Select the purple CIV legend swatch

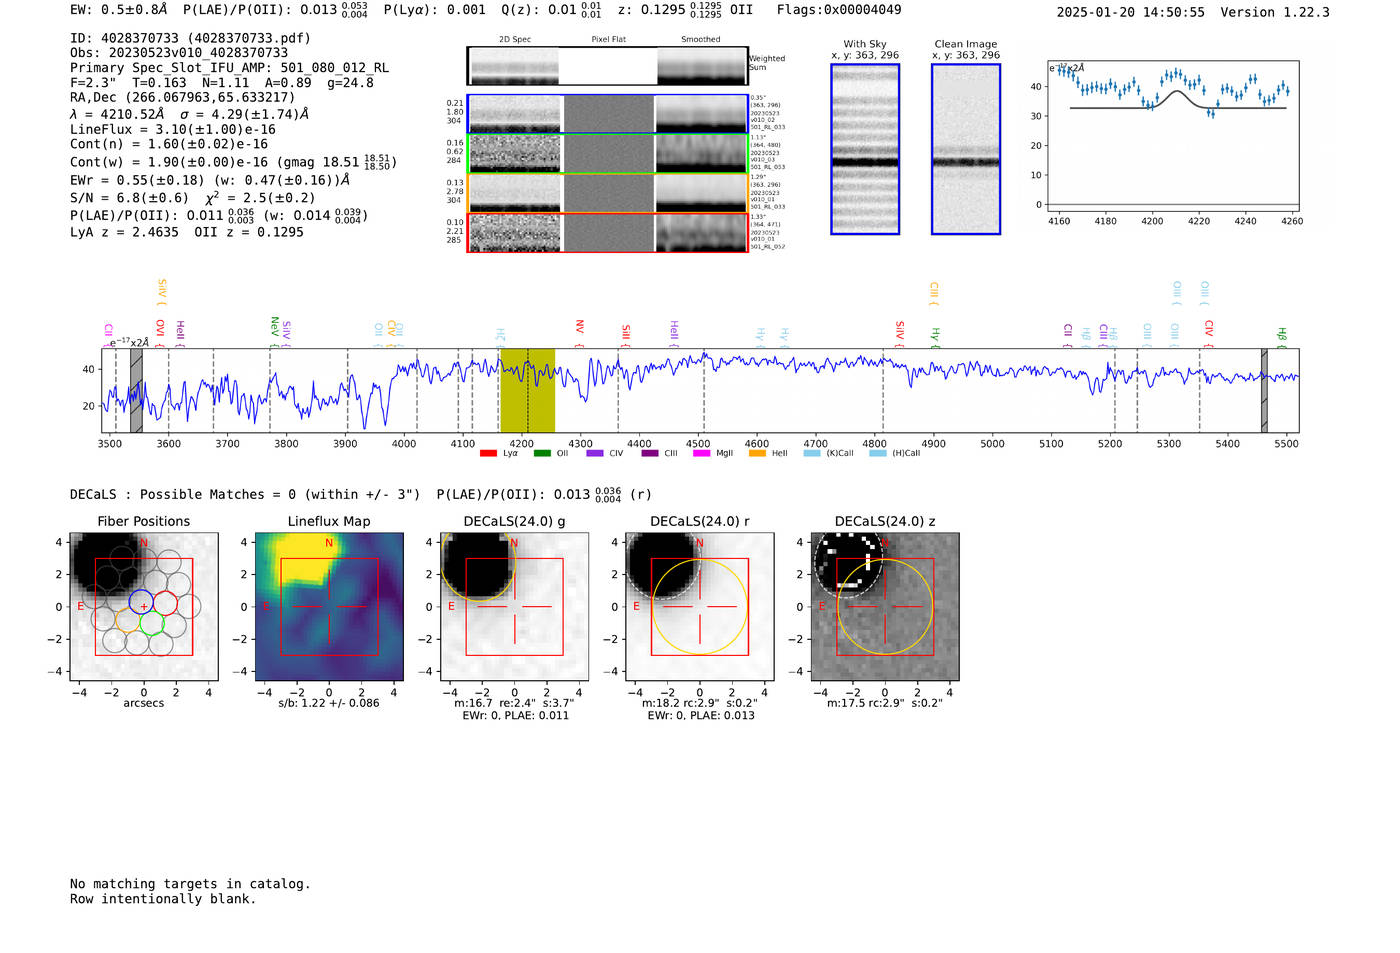coord(595,453)
